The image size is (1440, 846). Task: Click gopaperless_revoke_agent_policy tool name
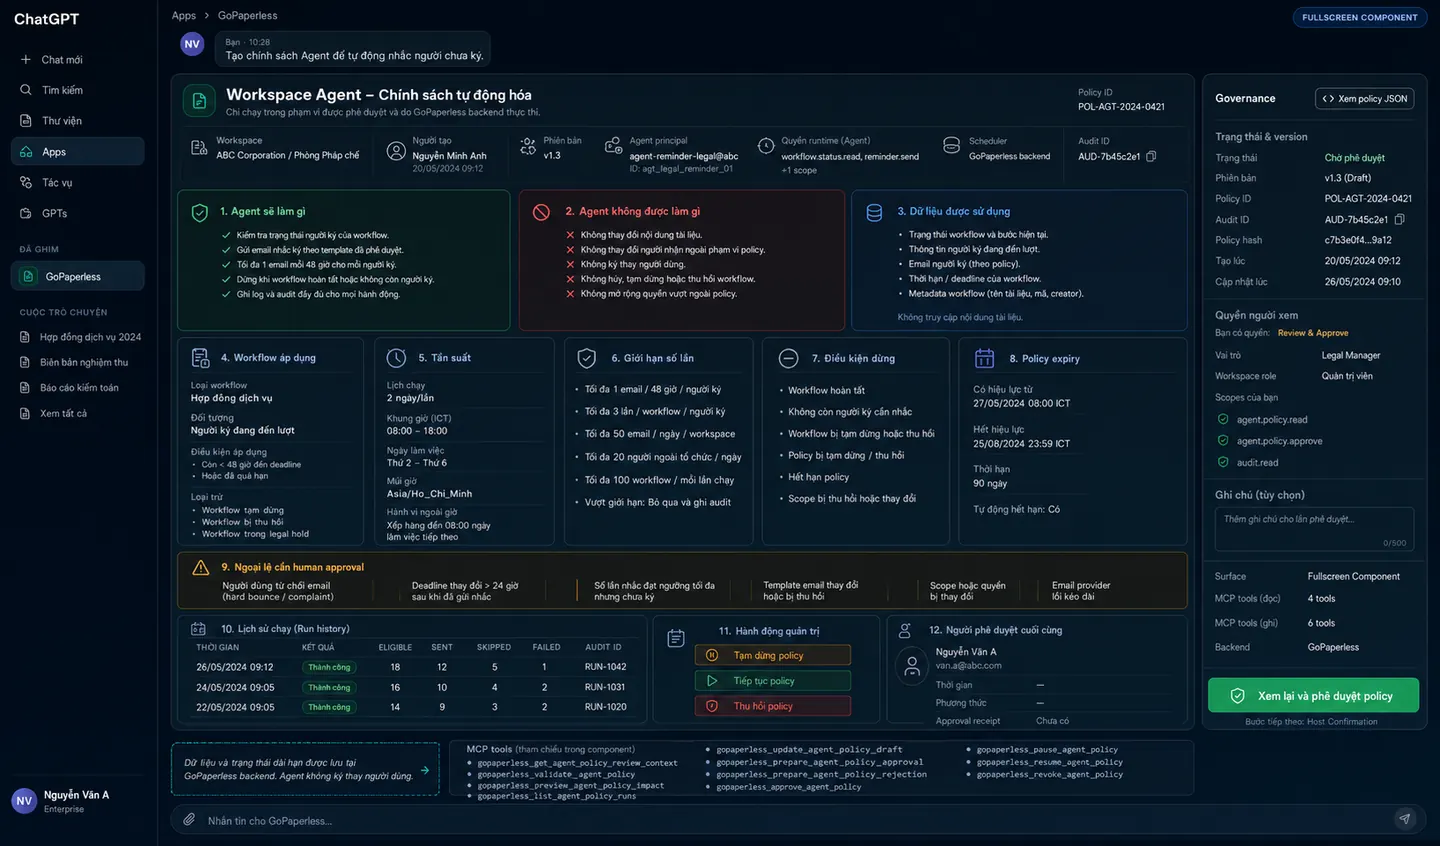pyautogui.click(x=1049, y=774)
